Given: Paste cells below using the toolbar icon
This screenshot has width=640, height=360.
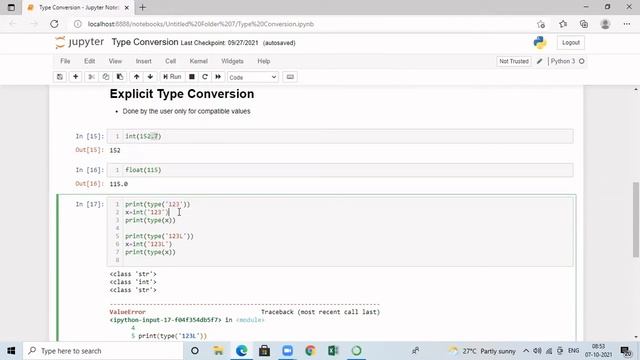Looking at the screenshot, I should pyautogui.click(x=120, y=77).
